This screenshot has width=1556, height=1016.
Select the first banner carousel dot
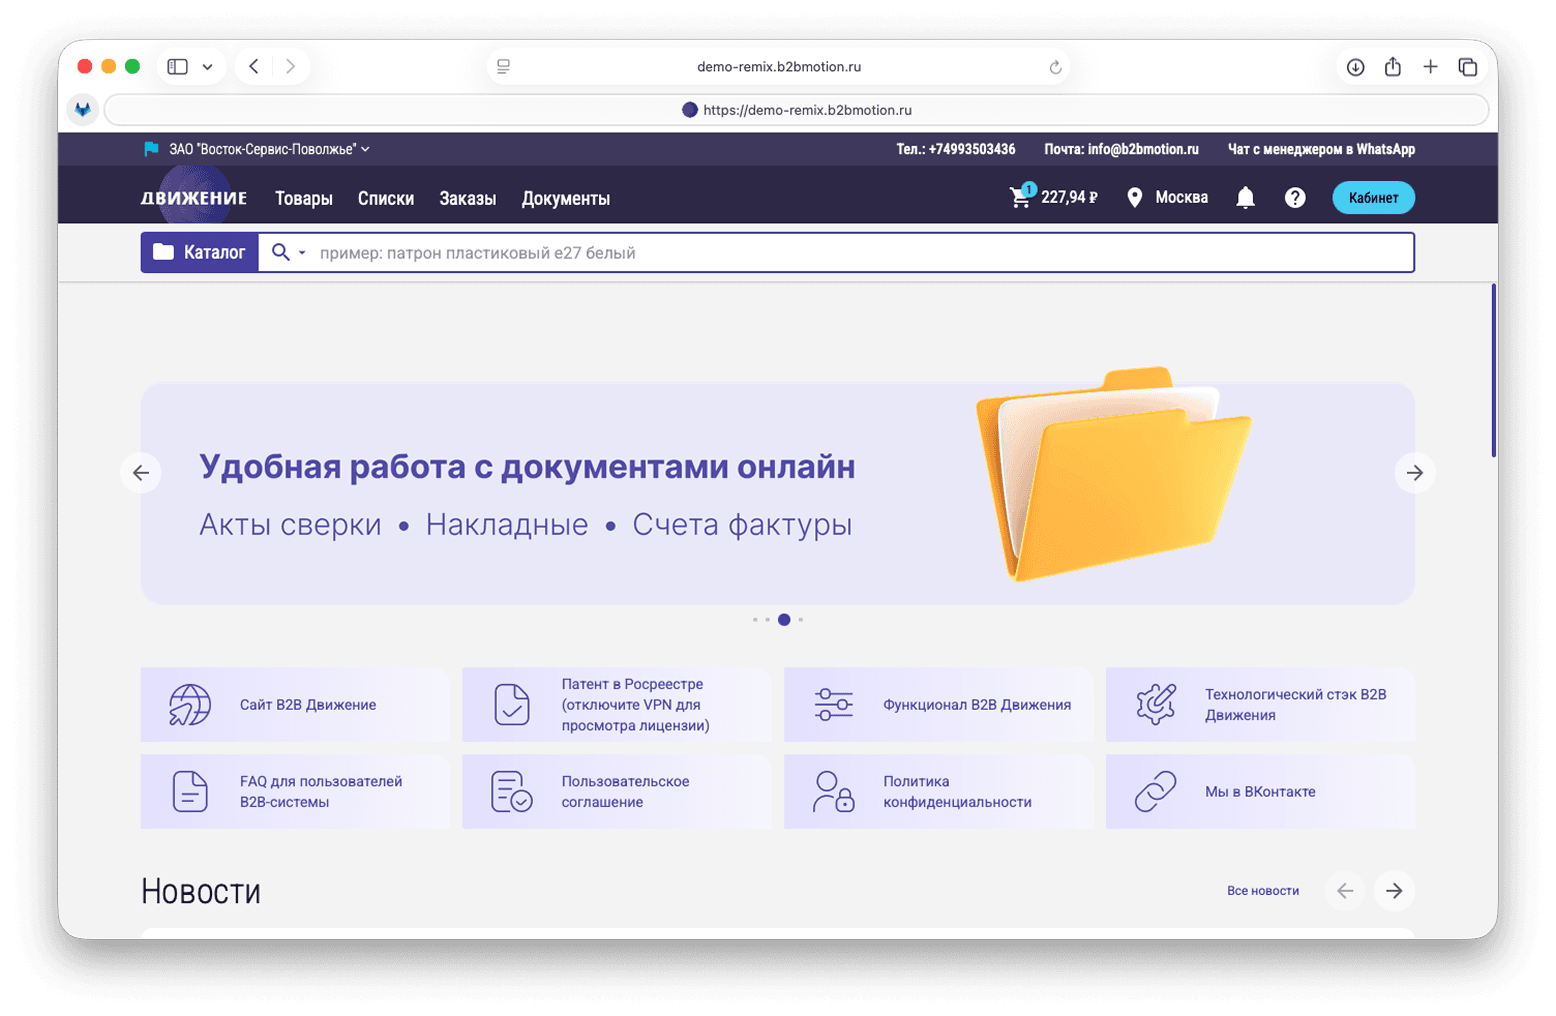tap(755, 620)
